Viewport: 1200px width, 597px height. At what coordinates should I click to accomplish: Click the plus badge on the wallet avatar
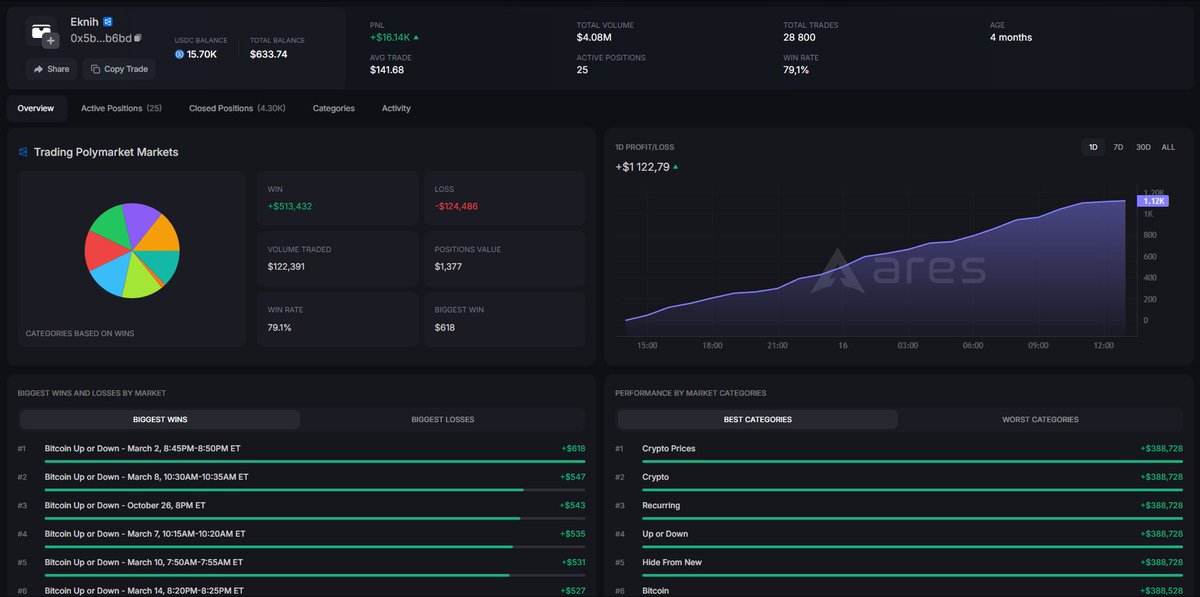51,41
